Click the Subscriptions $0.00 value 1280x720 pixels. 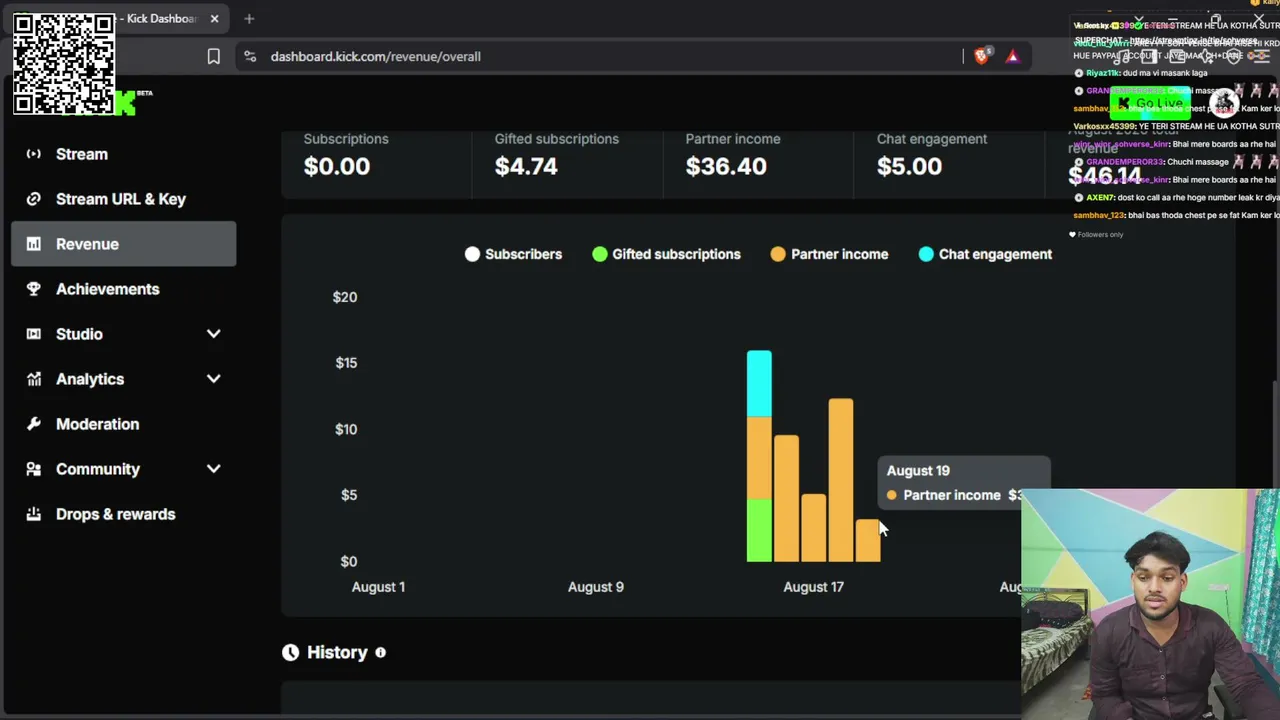click(x=337, y=166)
